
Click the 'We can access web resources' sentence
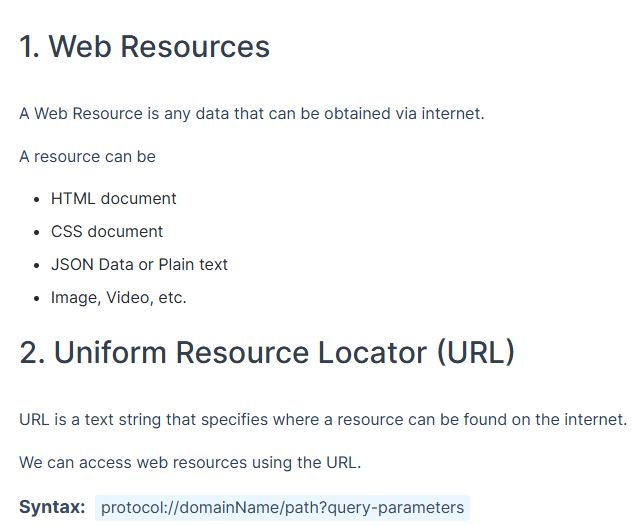(190, 463)
